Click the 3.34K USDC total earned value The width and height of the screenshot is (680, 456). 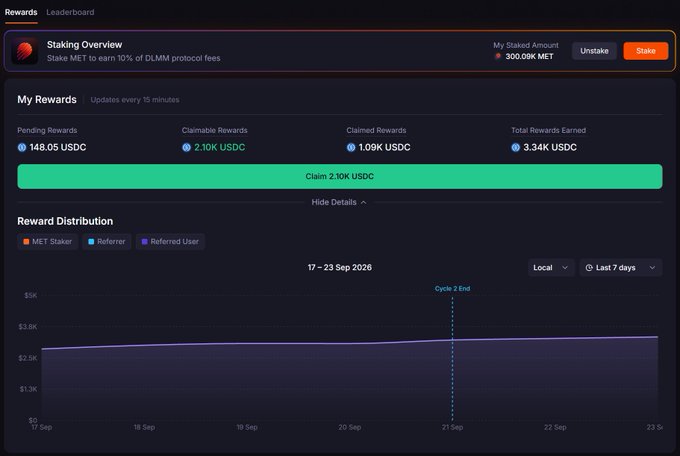(x=550, y=148)
